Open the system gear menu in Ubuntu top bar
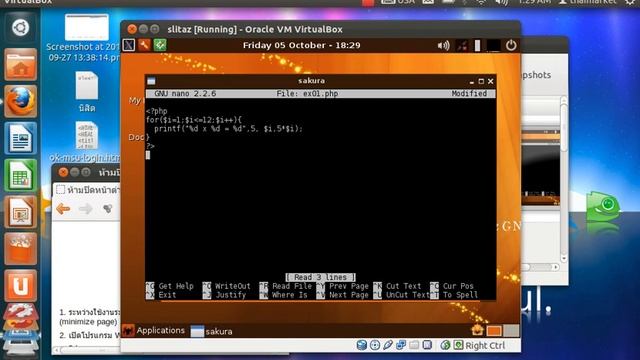 [x=631, y=2]
